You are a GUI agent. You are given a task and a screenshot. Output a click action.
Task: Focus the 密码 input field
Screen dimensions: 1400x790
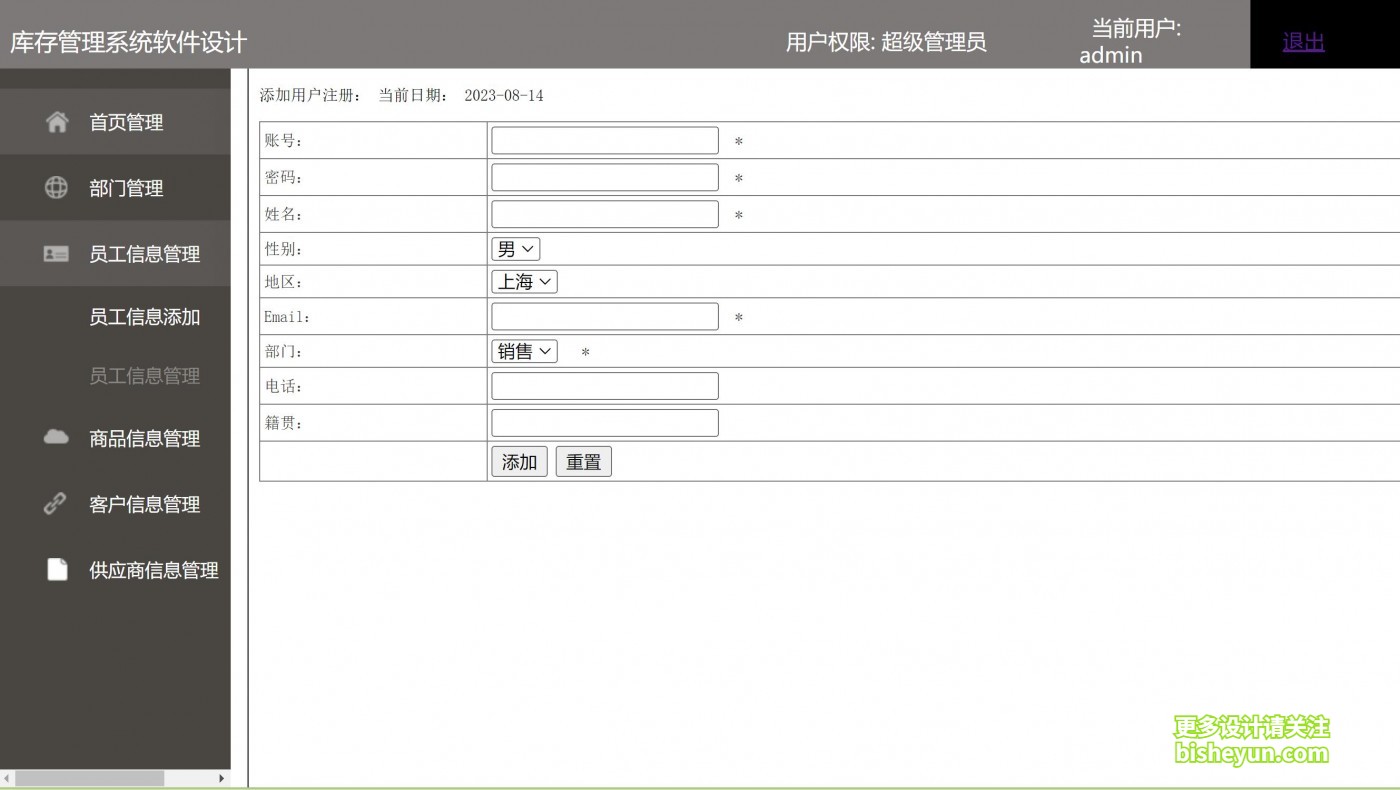[x=605, y=177]
